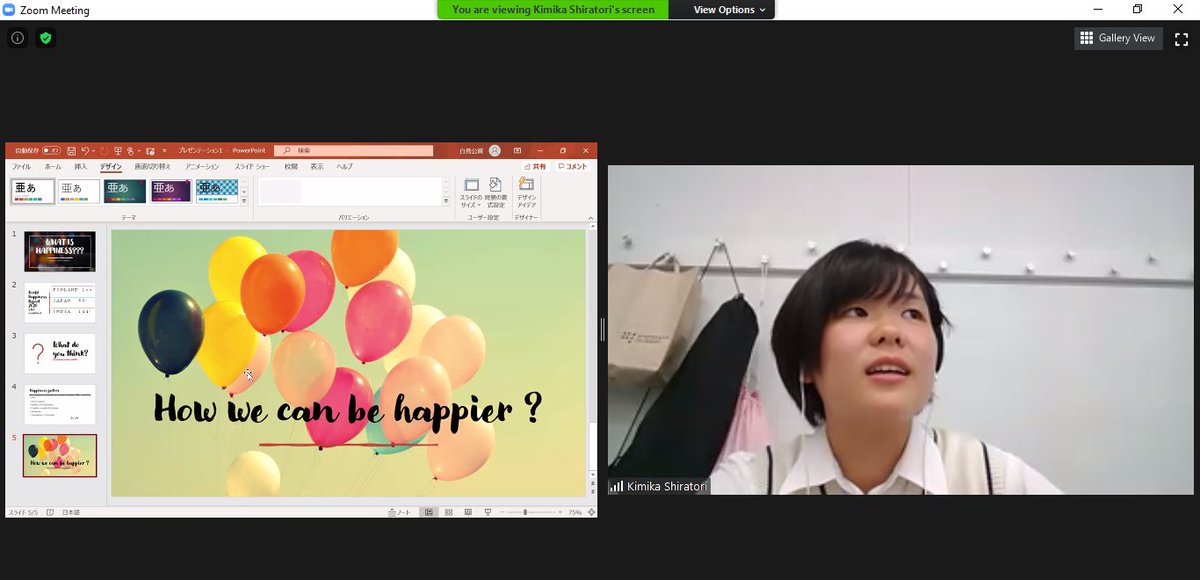The image size is (1200, 580).
Task: Start the slideshow from the status bar icon
Action: 488,511
